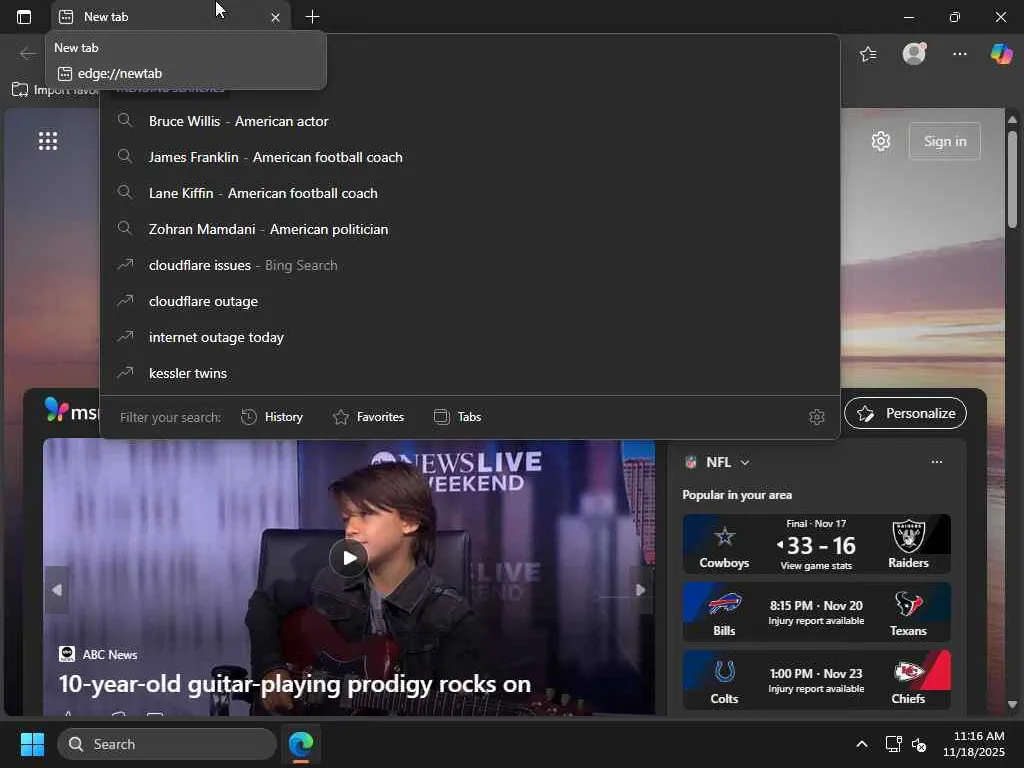
Task: Open taskbar clock and date
Action: coord(974,744)
